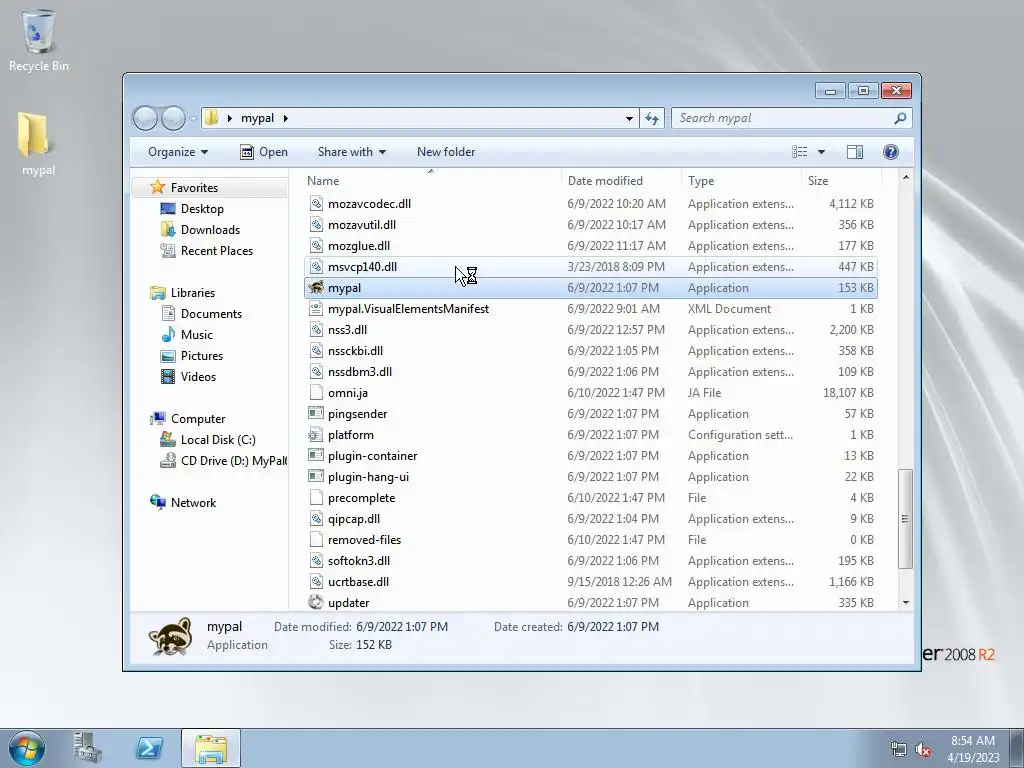Select the pingsender file icon
The image size is (1024, 768).
coord(316,414)
